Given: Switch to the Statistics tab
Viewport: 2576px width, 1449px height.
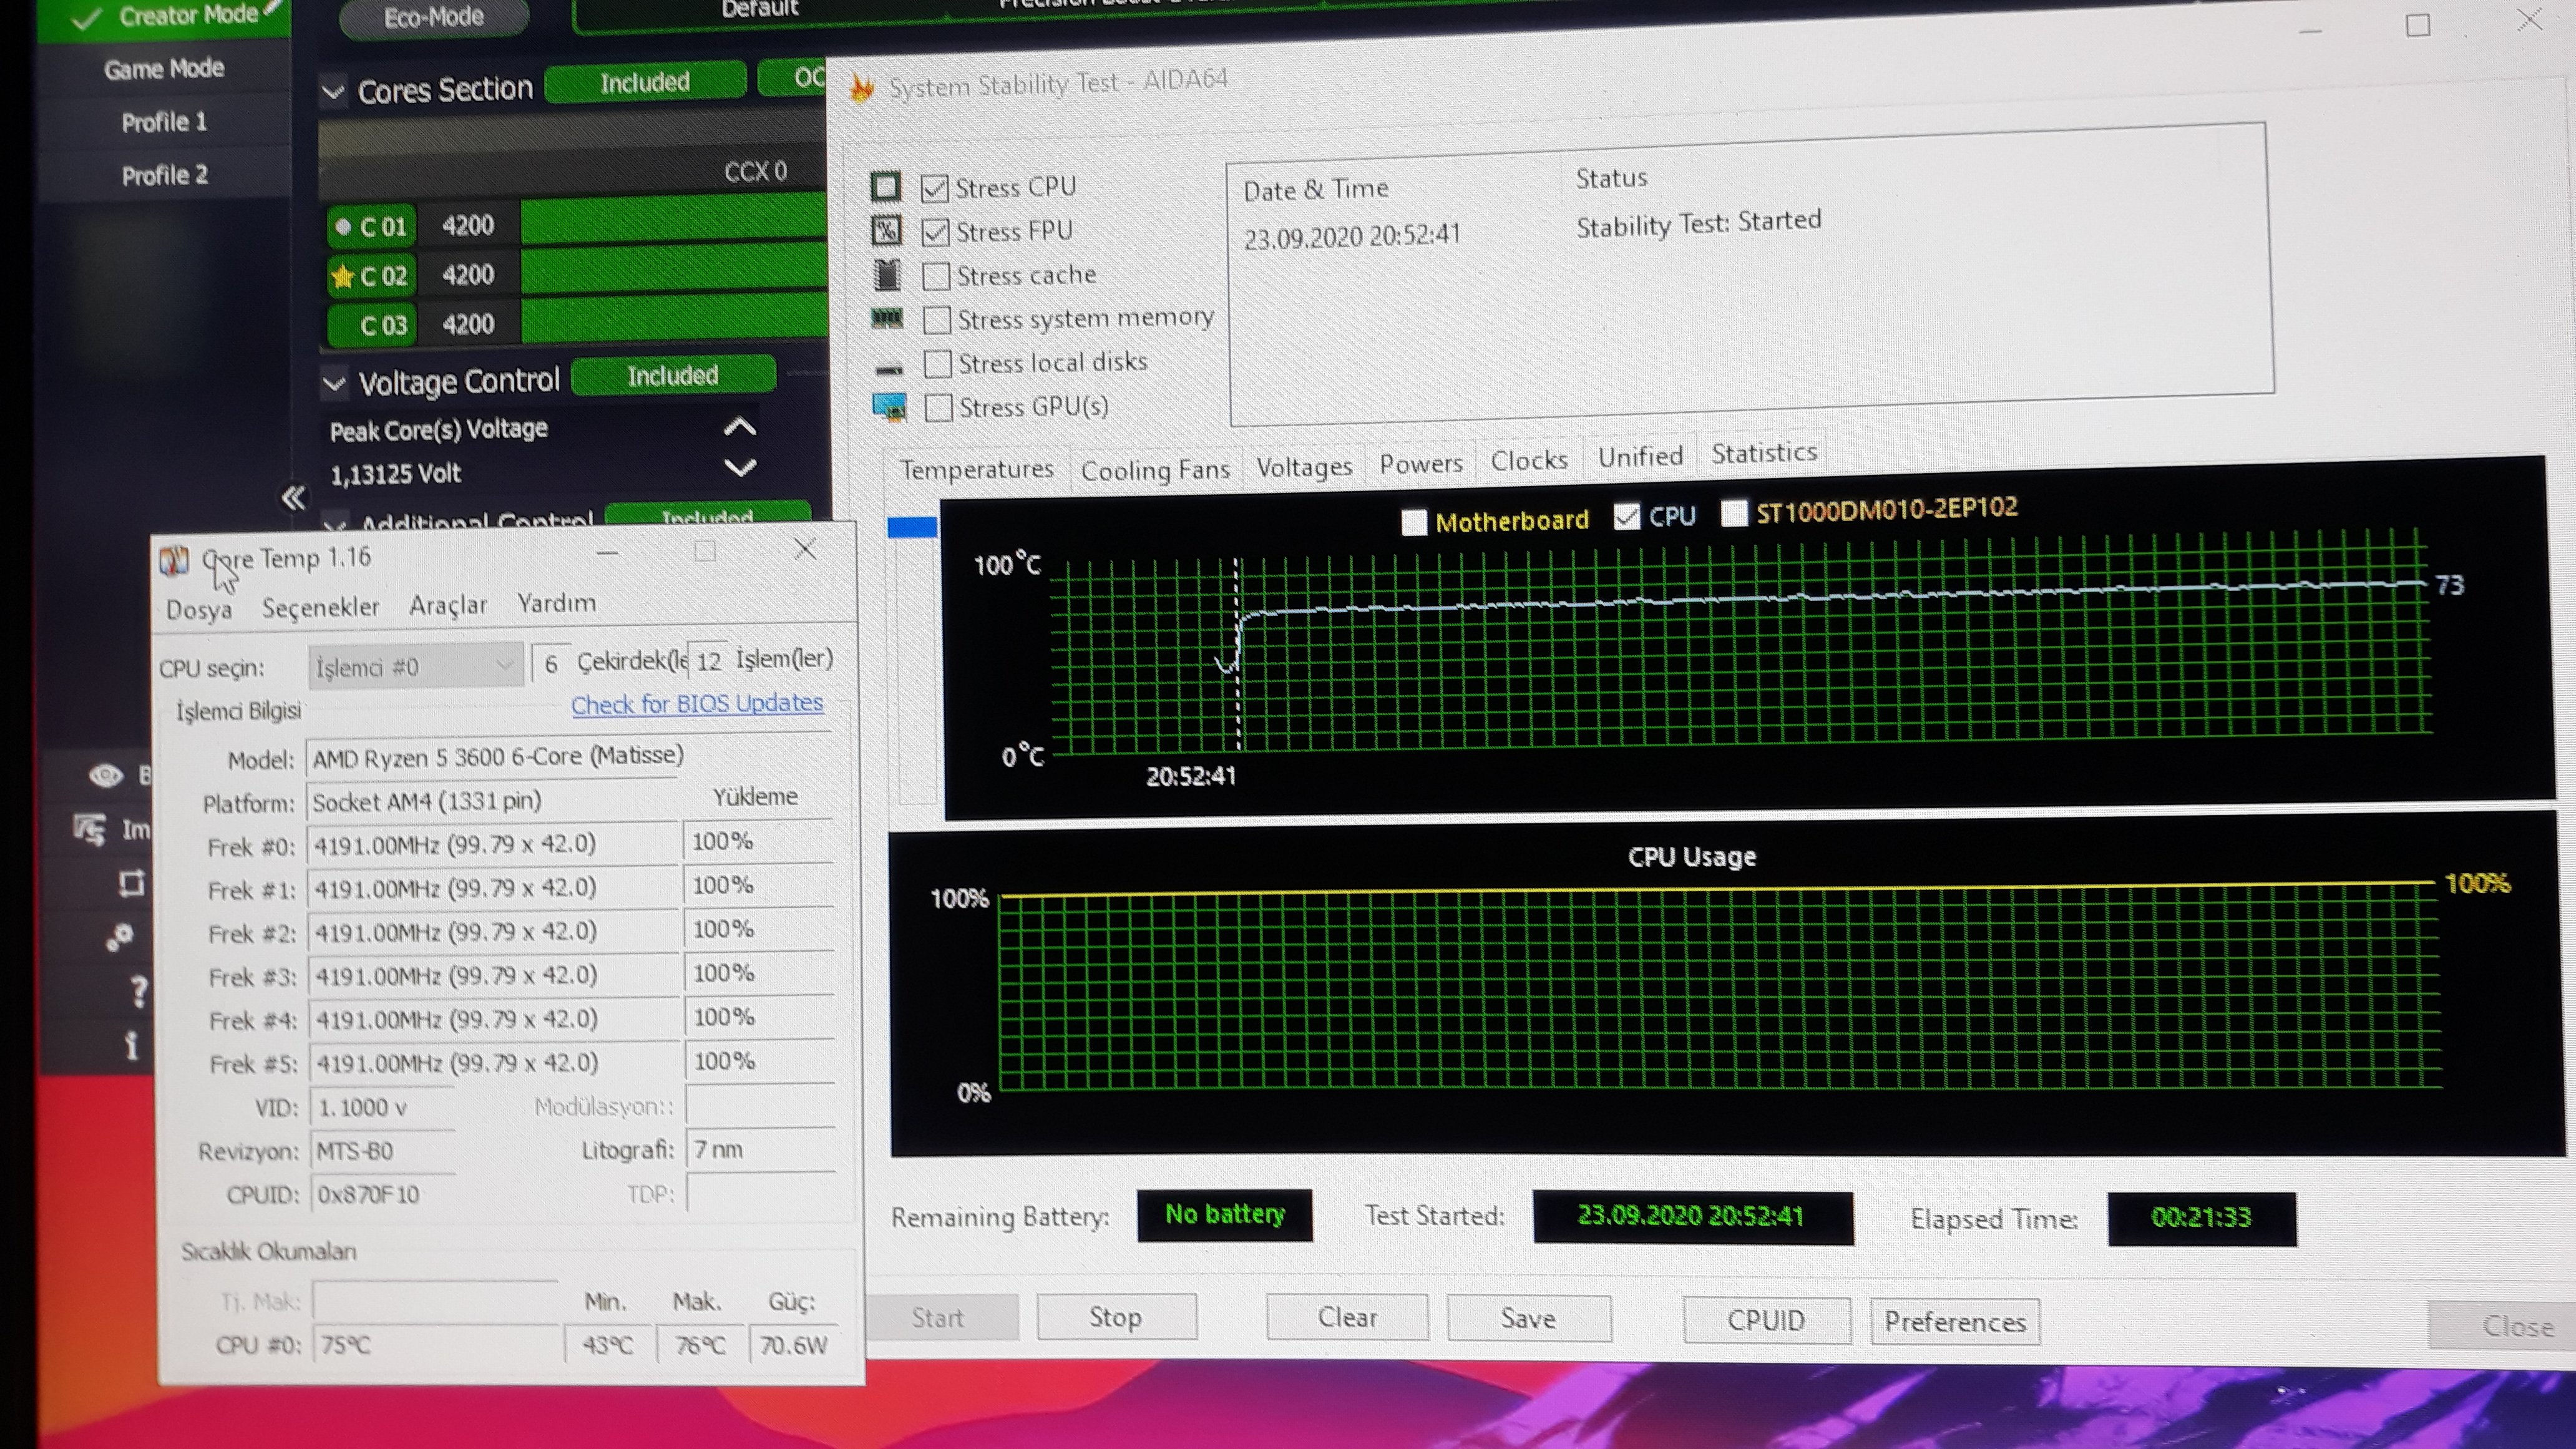Looking at the screenshot, I should tap(1764, 454).
